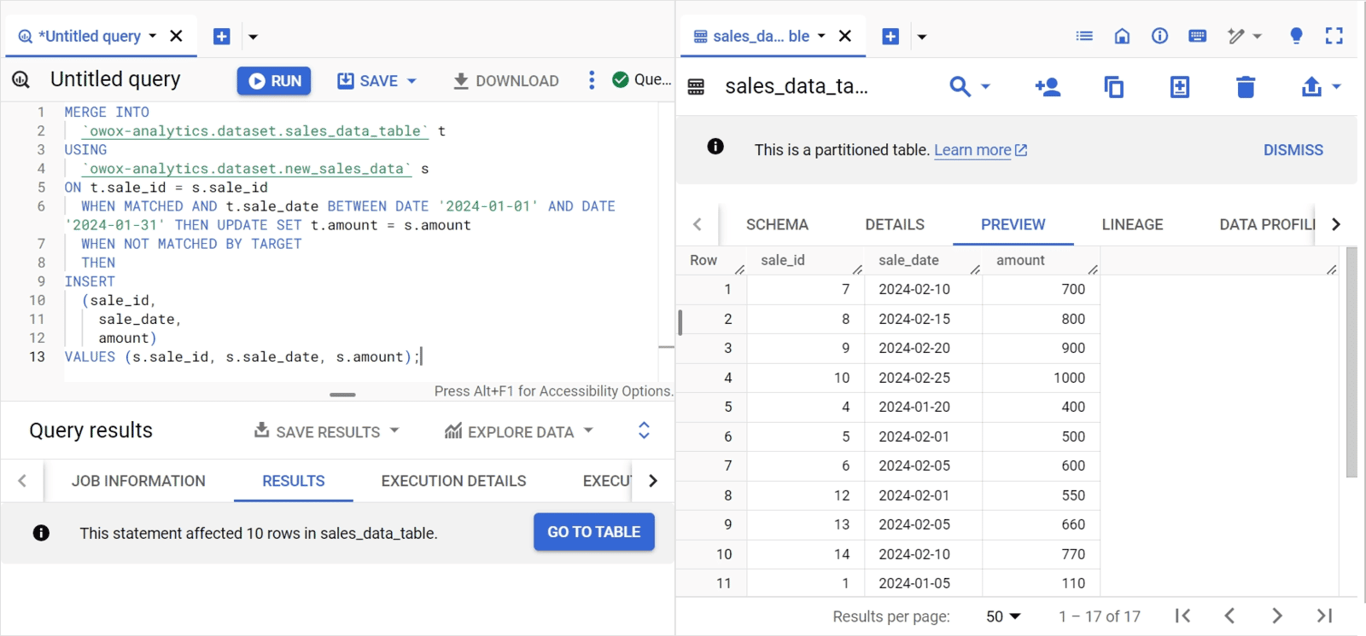Expand the Results per page dropdown
Image resolution: width=1366 pixels, height=636 pixels.
[x=1003, y=616]
